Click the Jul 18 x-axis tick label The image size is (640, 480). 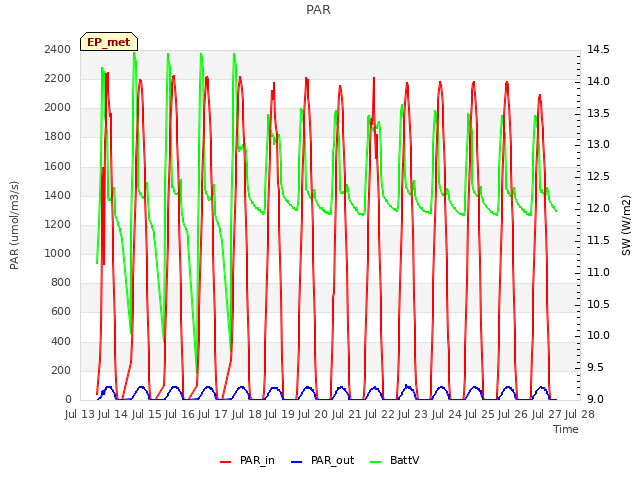click(x=247, y=414)
